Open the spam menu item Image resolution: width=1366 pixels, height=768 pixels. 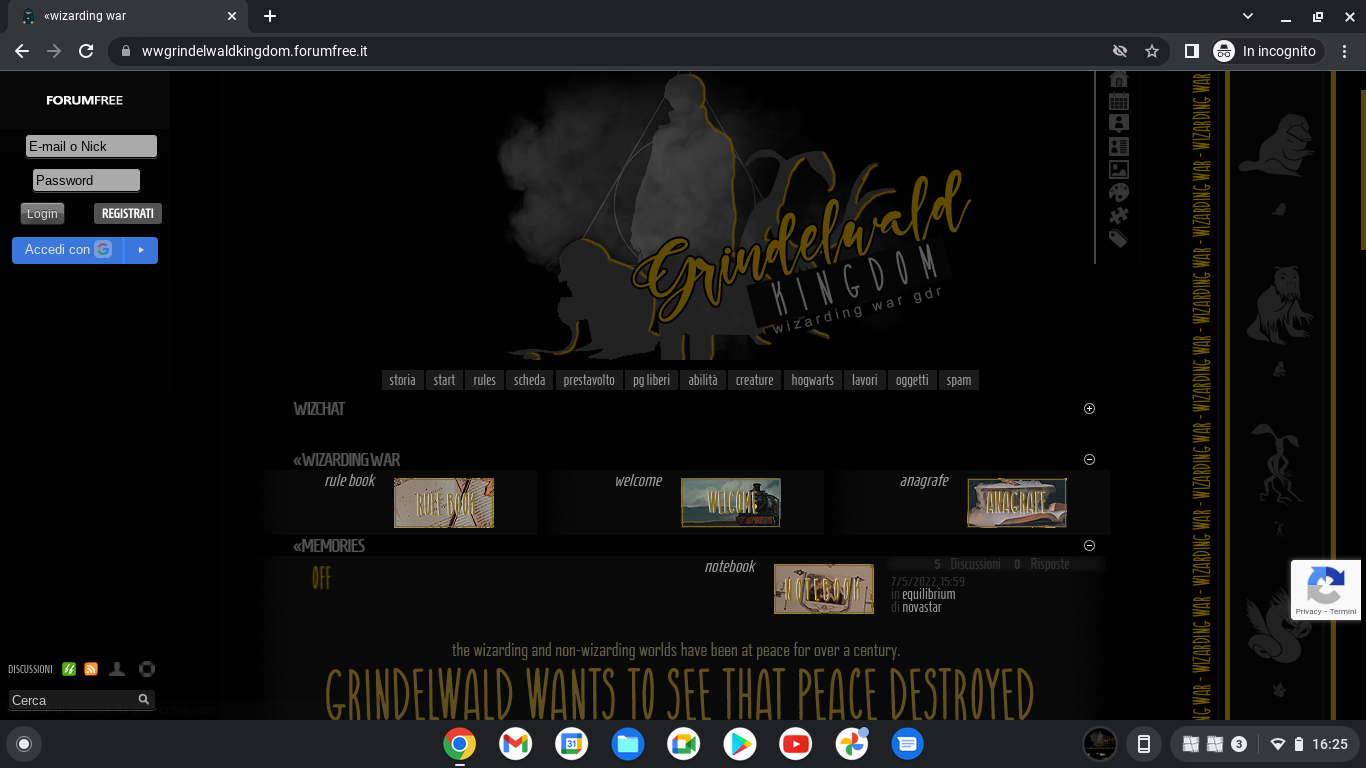click(x=959, y=380)
